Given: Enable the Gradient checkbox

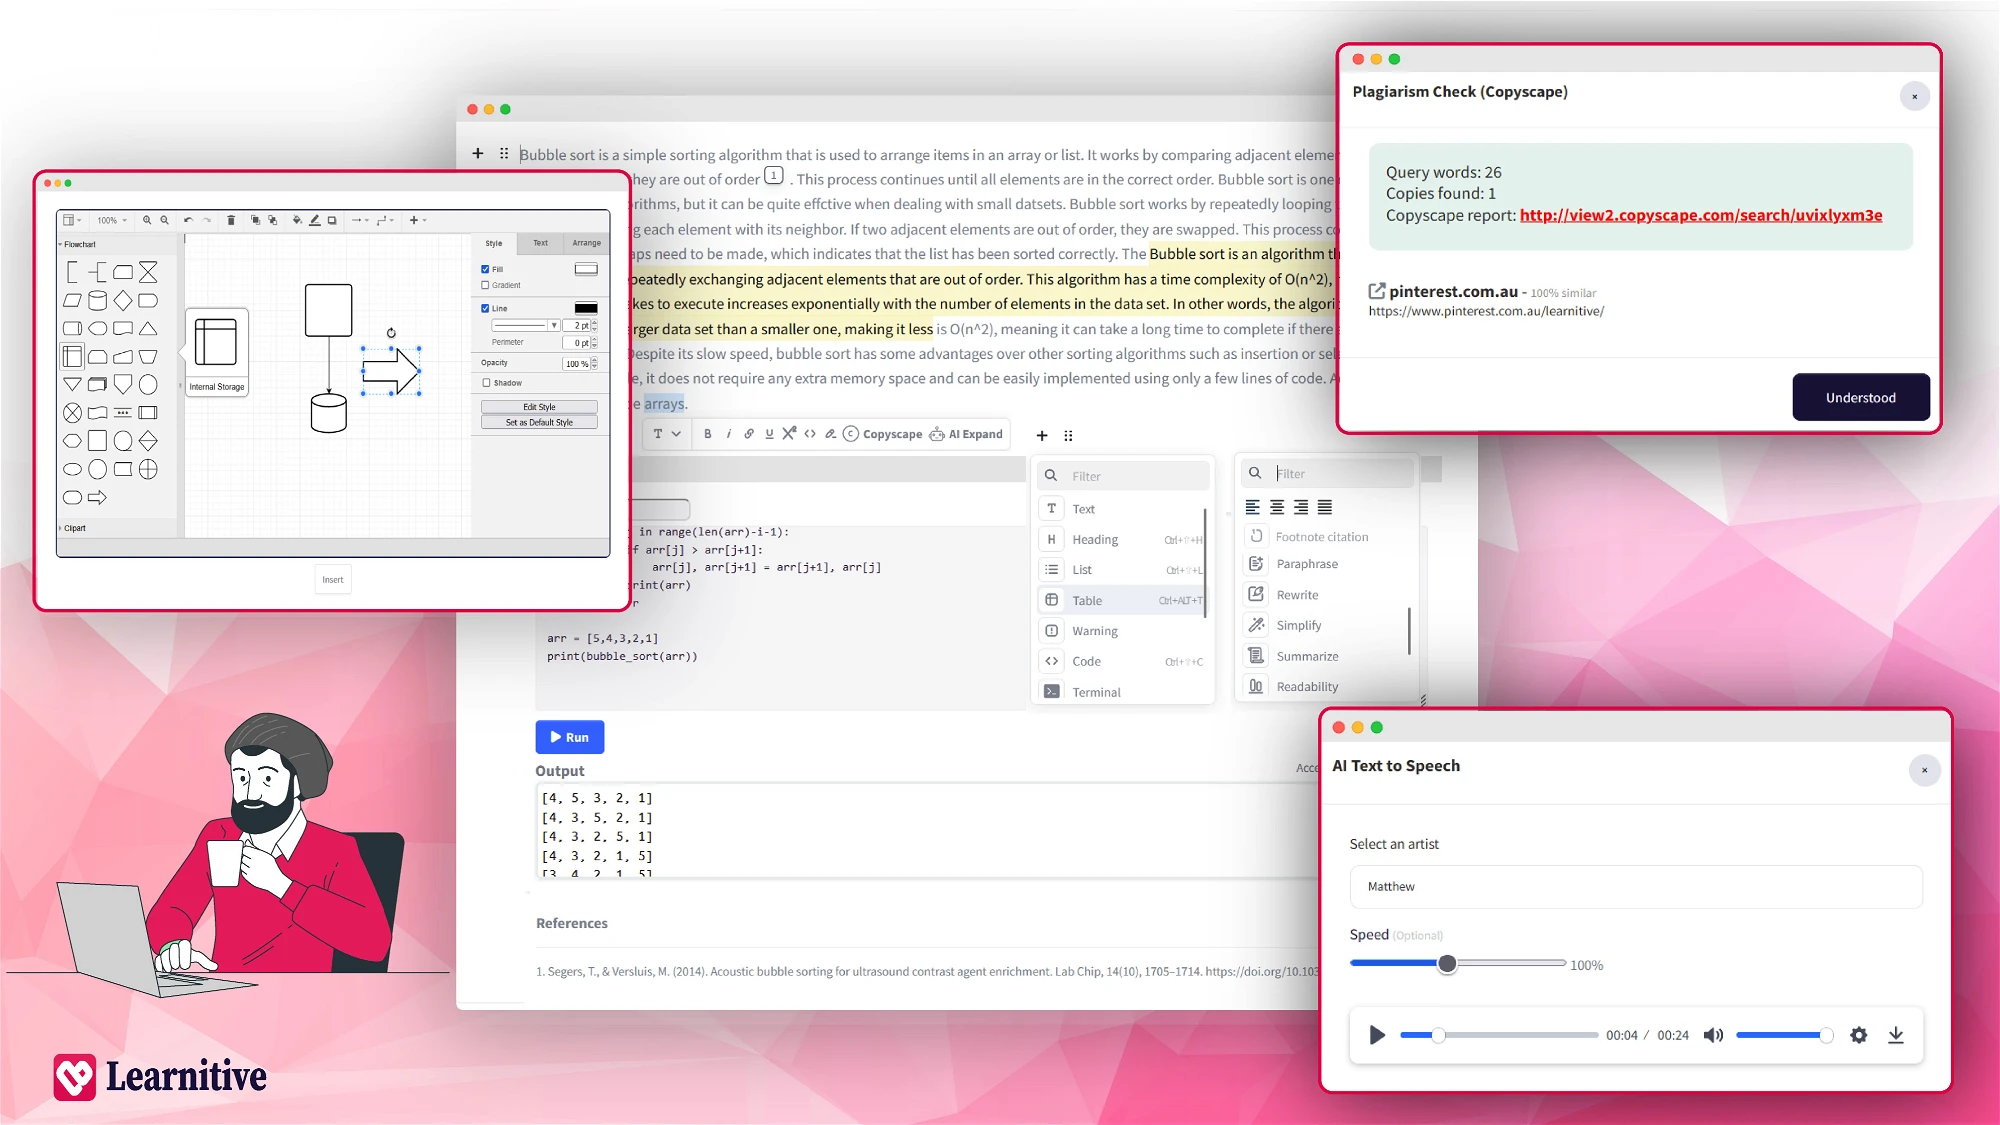Looking at the screenshot, I should click(x=485, y=285).
